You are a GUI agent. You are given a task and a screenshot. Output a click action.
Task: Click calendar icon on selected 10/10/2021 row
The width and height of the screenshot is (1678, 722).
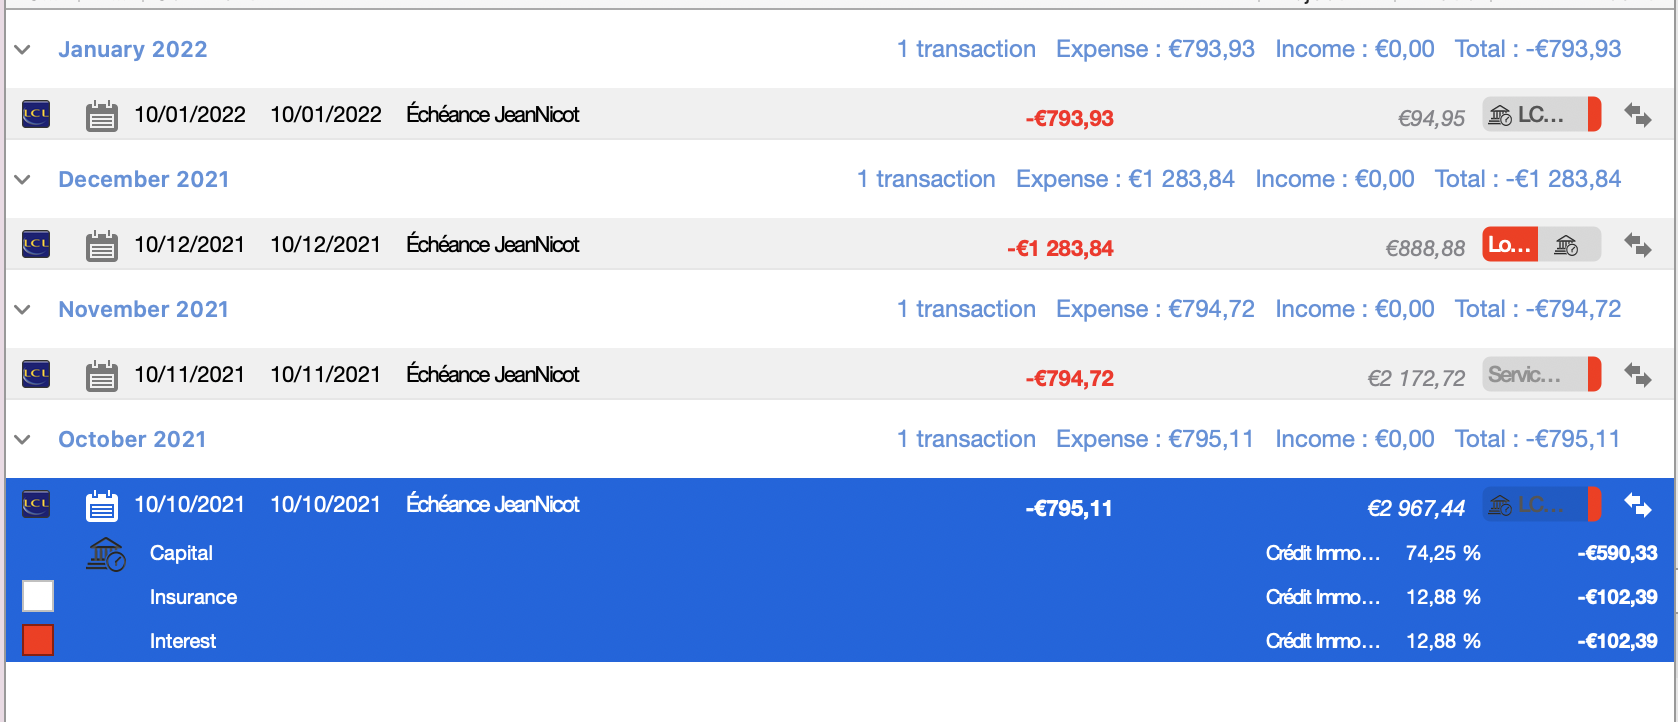(101, 505)
